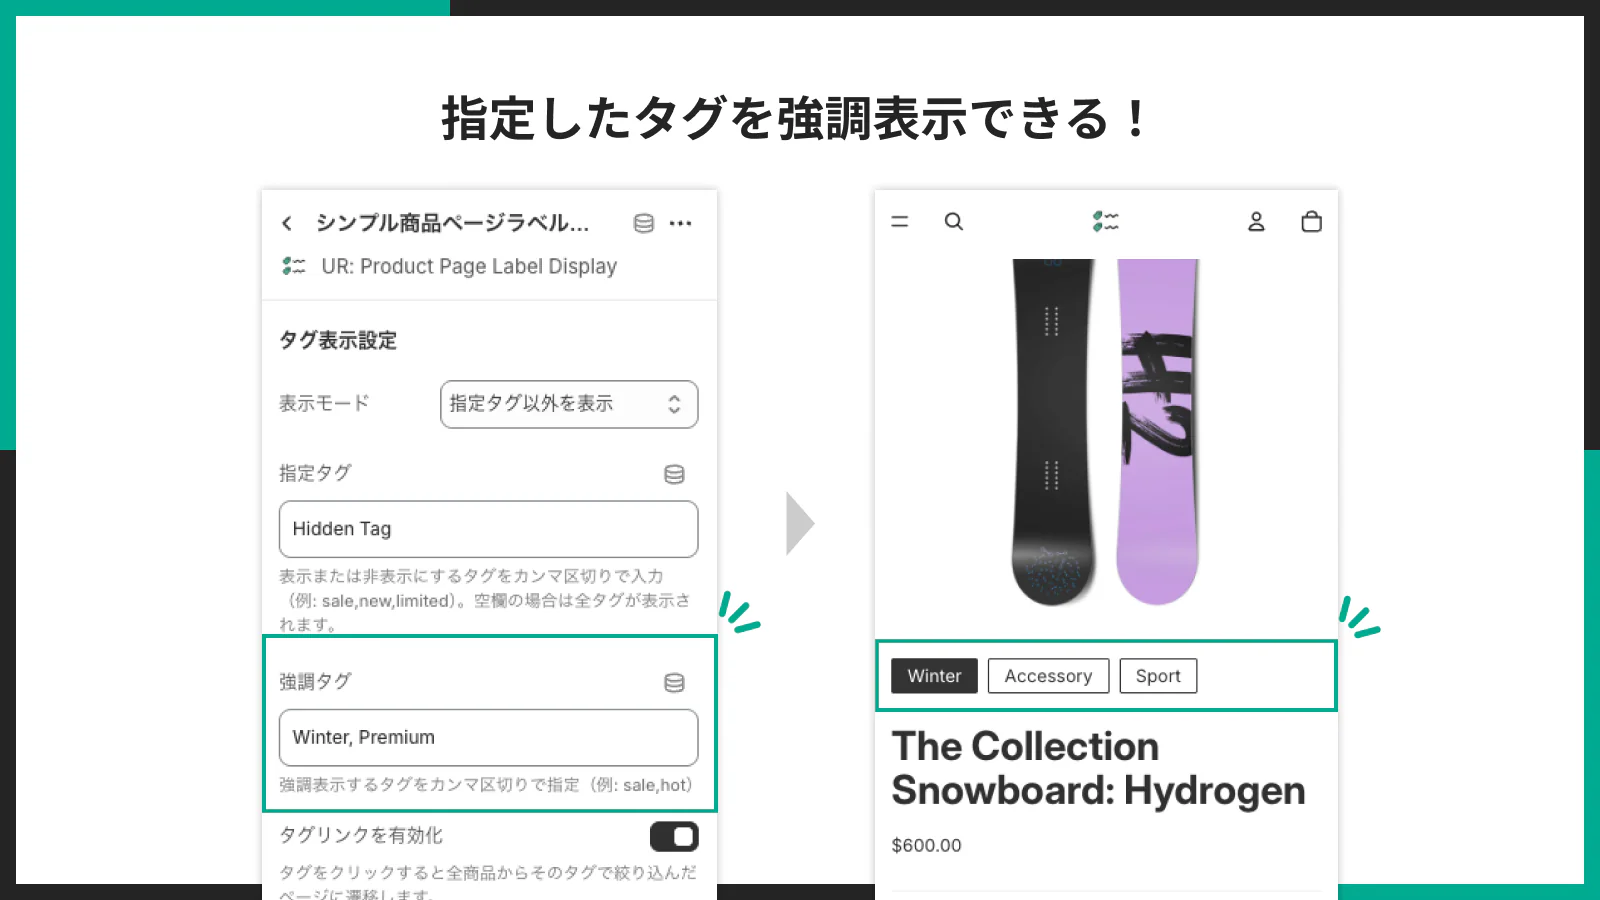Click the Winter, Premium 強調タグ input

(x=487, y=737)
